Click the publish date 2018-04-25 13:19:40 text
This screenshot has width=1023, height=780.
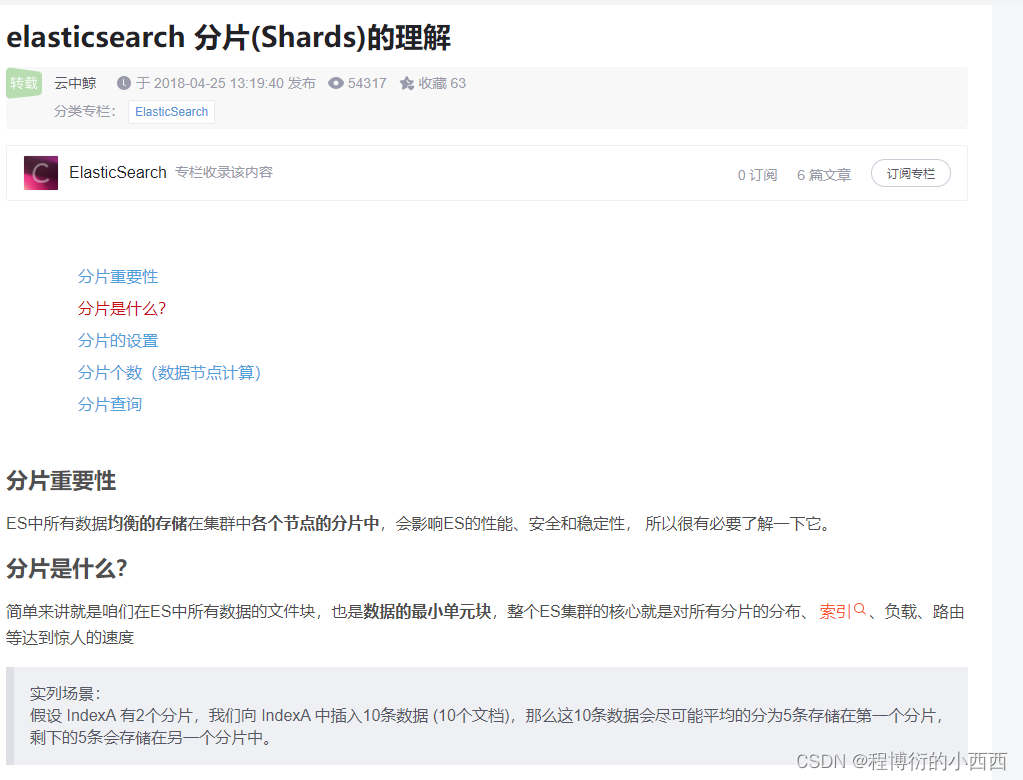(x=219, y=83)
